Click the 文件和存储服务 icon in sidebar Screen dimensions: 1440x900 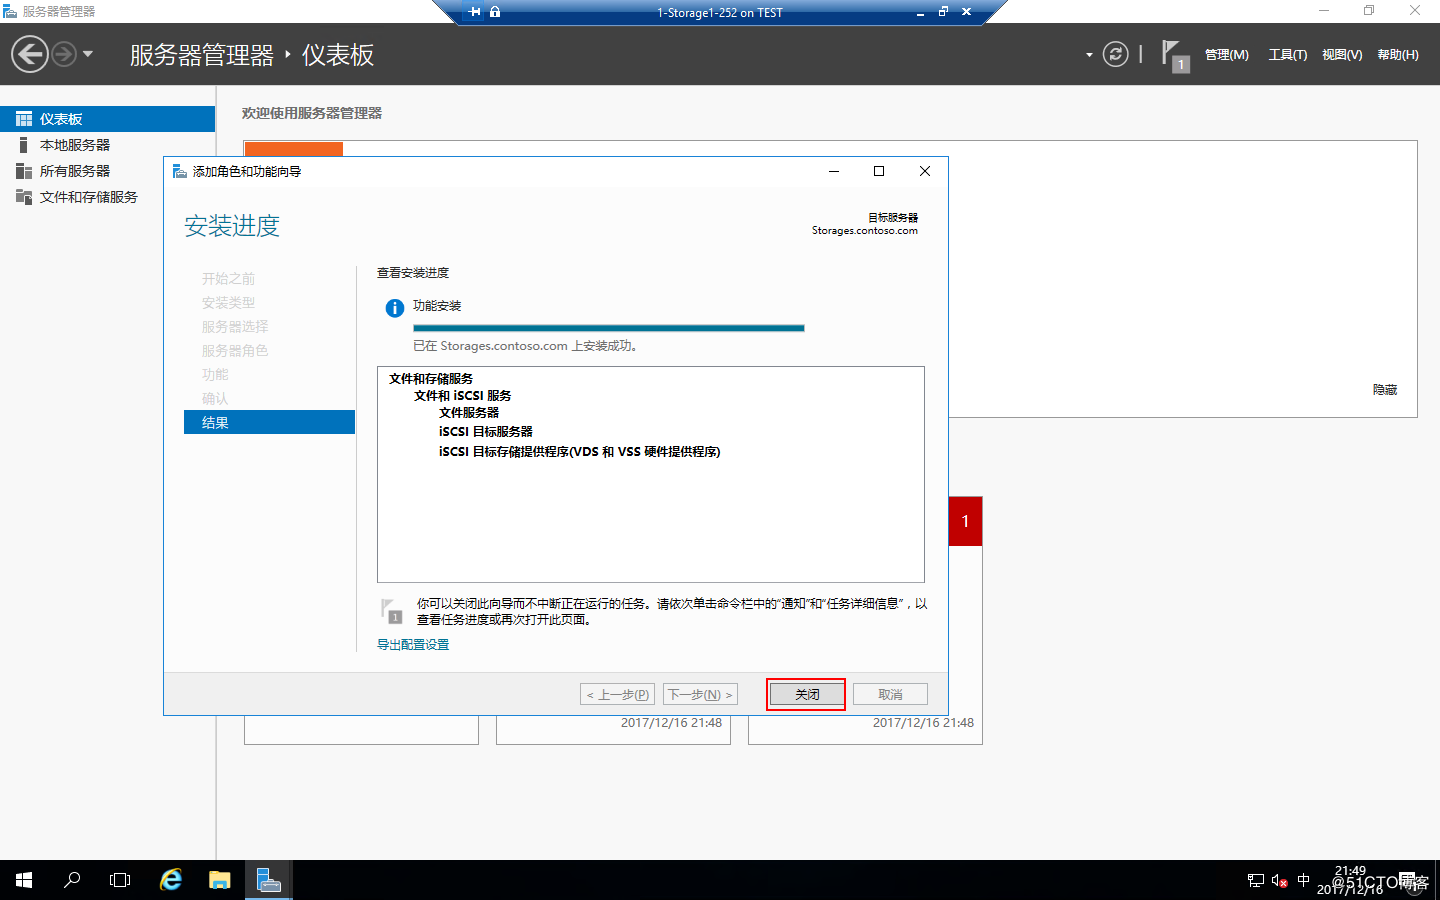coord(24,197)
